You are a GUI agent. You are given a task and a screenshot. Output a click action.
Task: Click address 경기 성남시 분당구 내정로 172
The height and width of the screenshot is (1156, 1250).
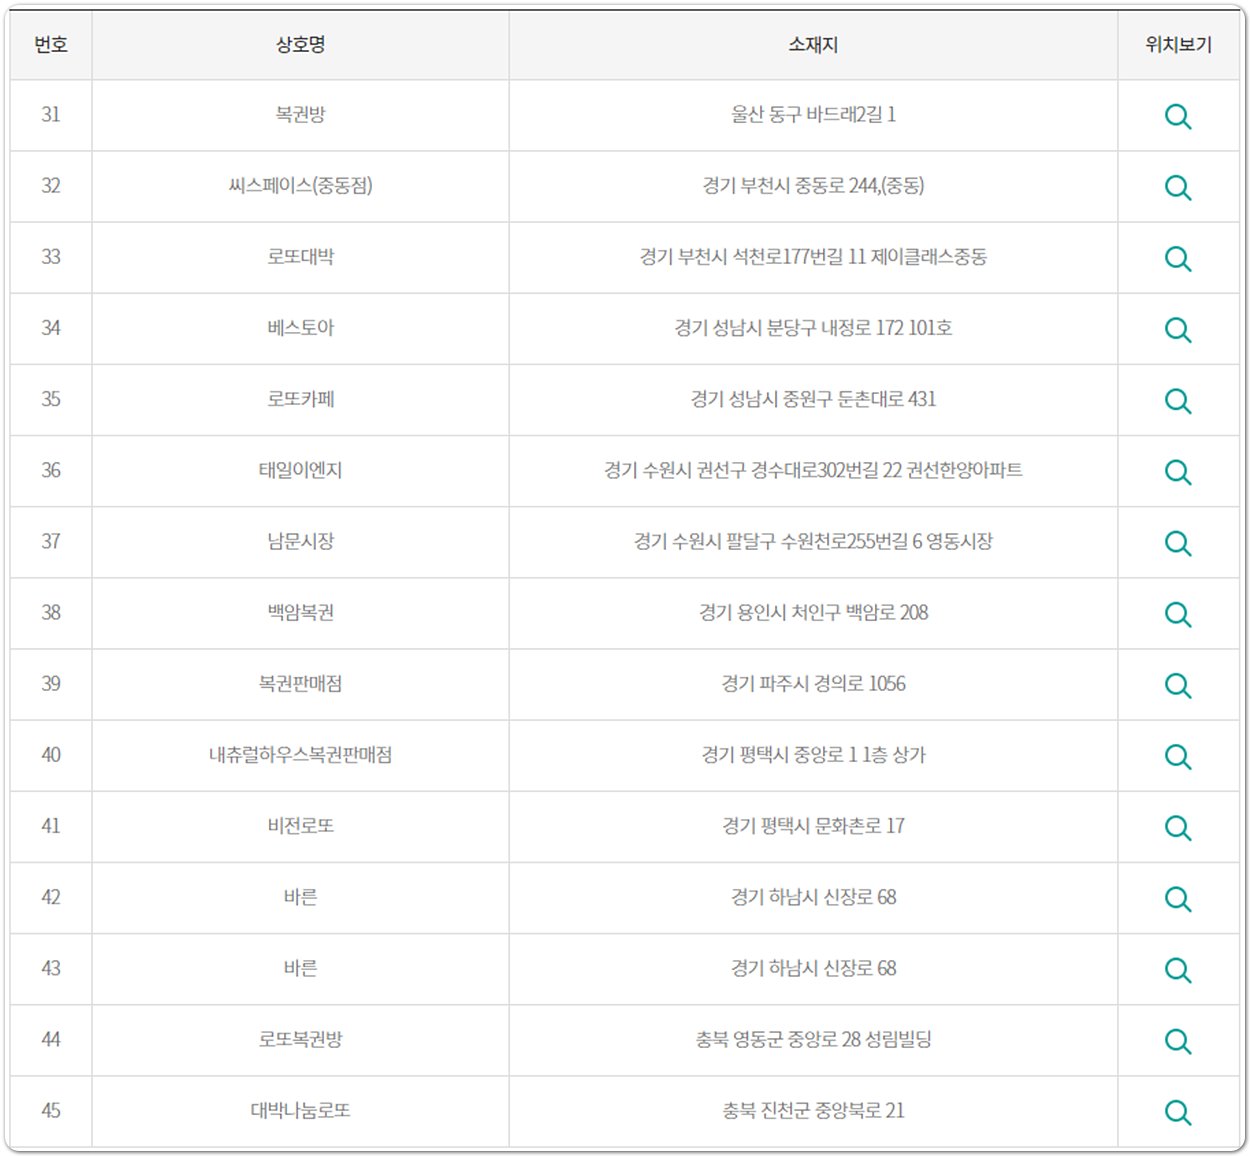tap(789, 327)
